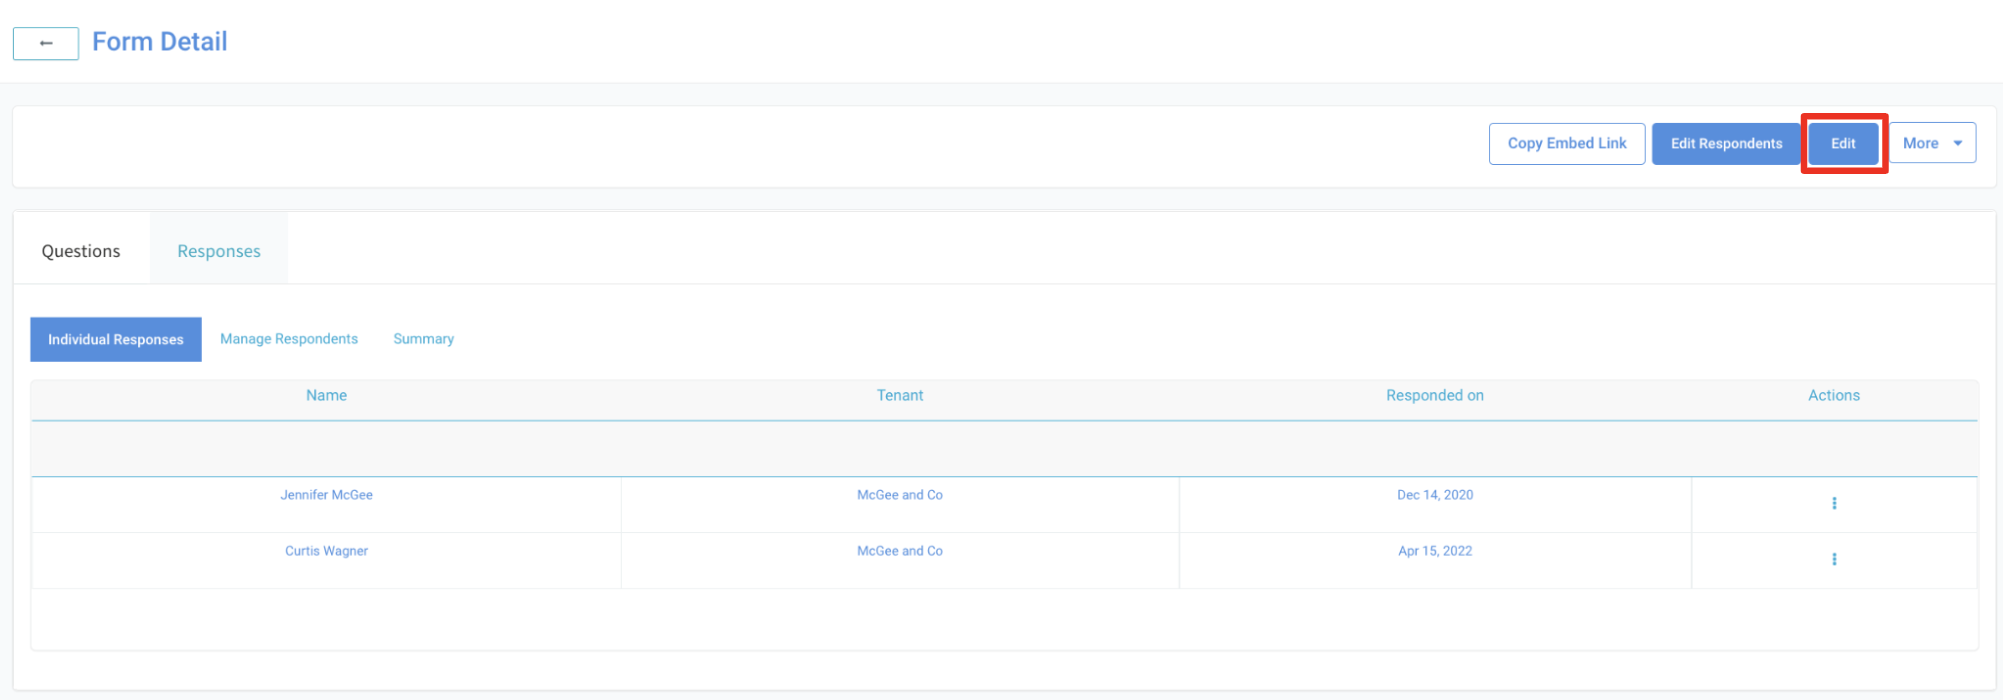
Task: Show Individual Responses view
Action: tap(116, 339)
